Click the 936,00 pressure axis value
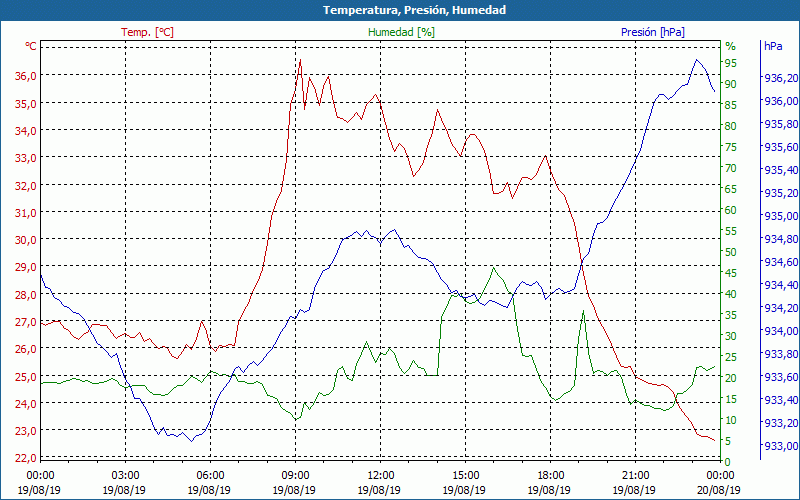800x500 pixels. point(781,101)
